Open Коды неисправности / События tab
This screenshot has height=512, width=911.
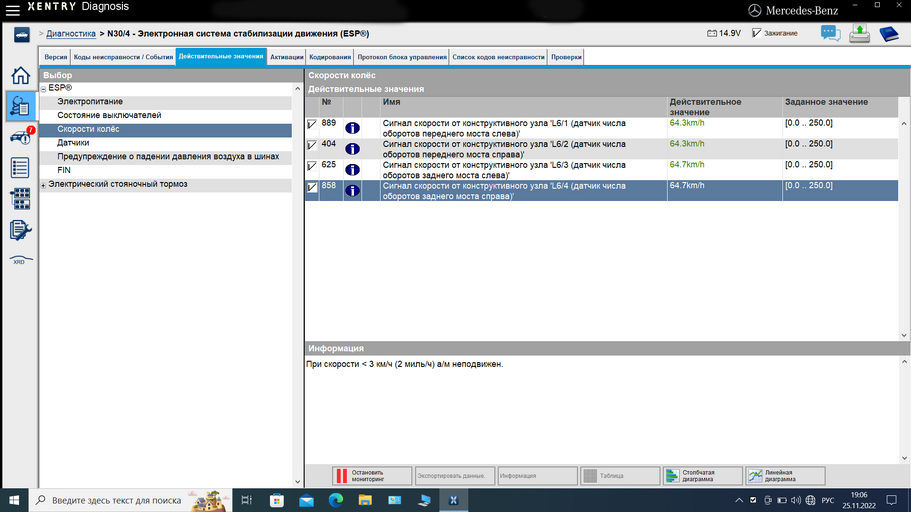pos(123,57)
